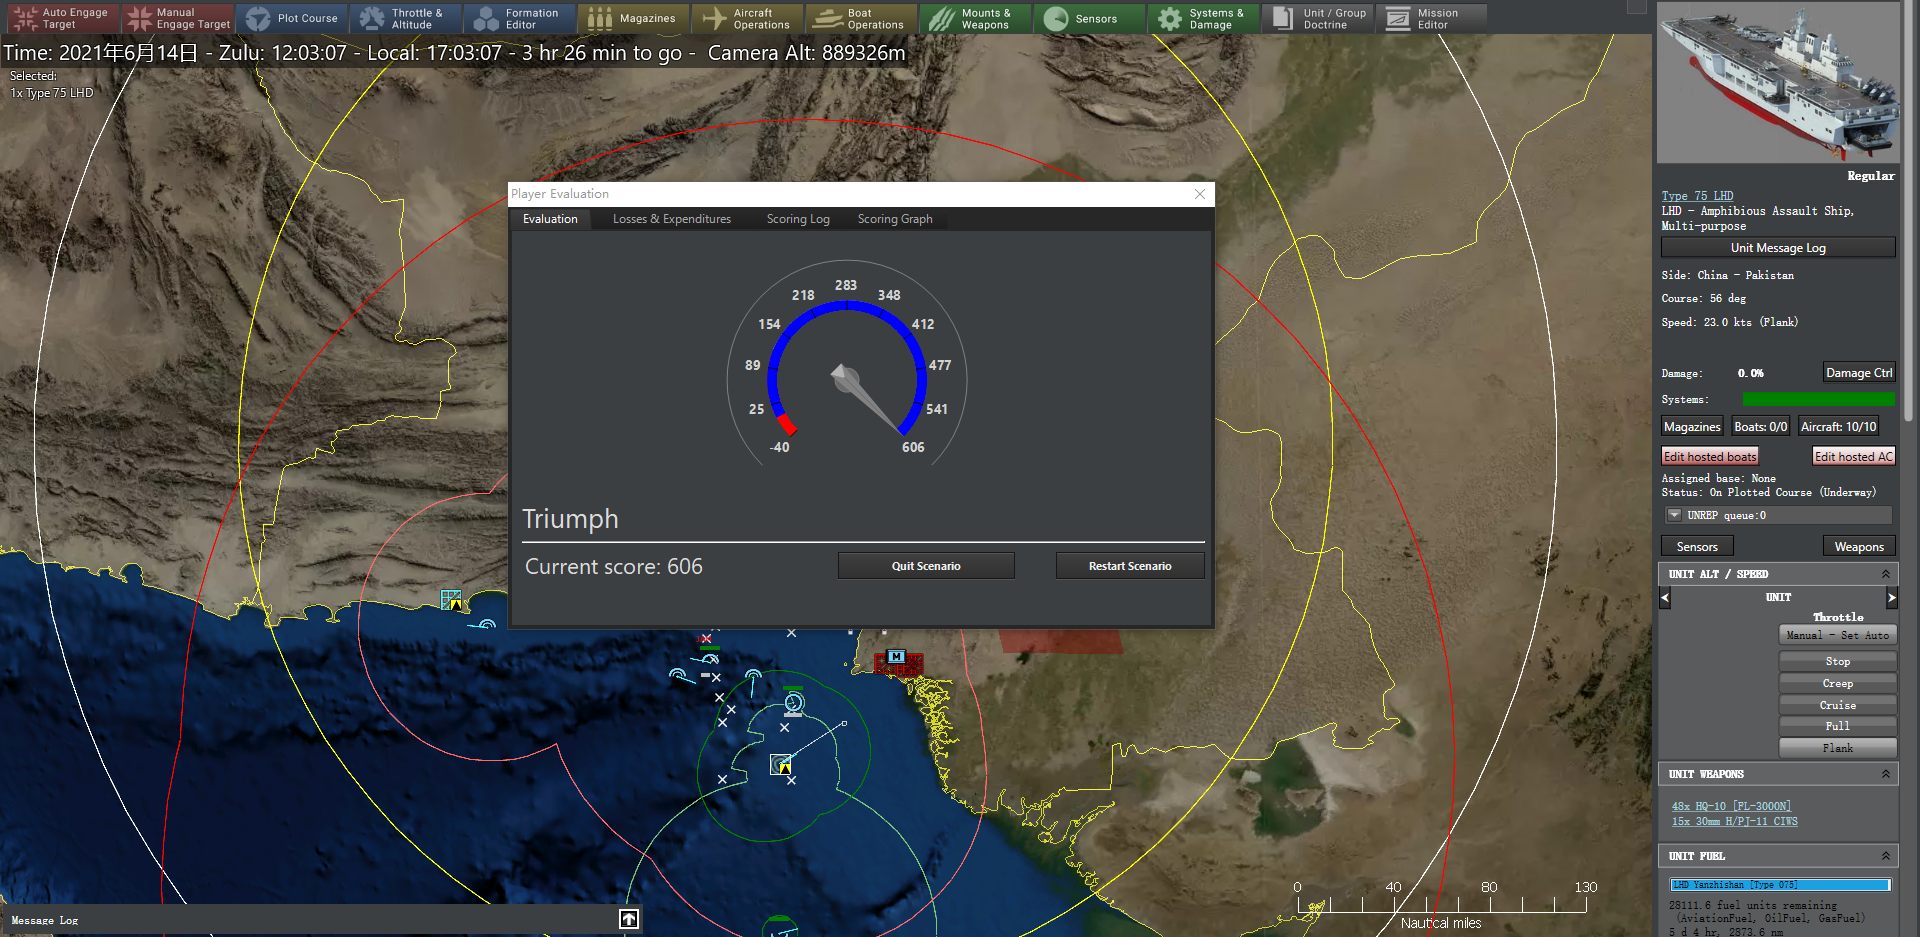Open the Magazines toolbar item
Viewport: 1920px width, 937px height.
pos(633,18)
